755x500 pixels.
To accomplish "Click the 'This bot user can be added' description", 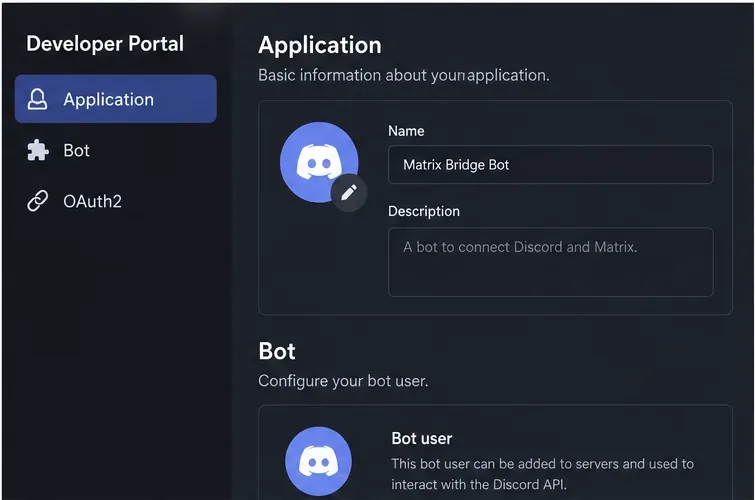I will coord(543,474).
